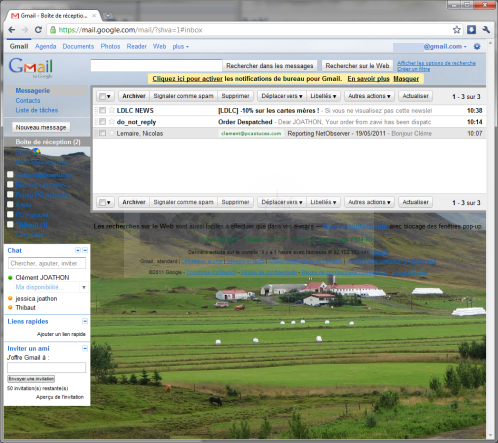This screenshot has height=443, width=498.
Task: Go back with browser back arrow
Action: [11, 30]
